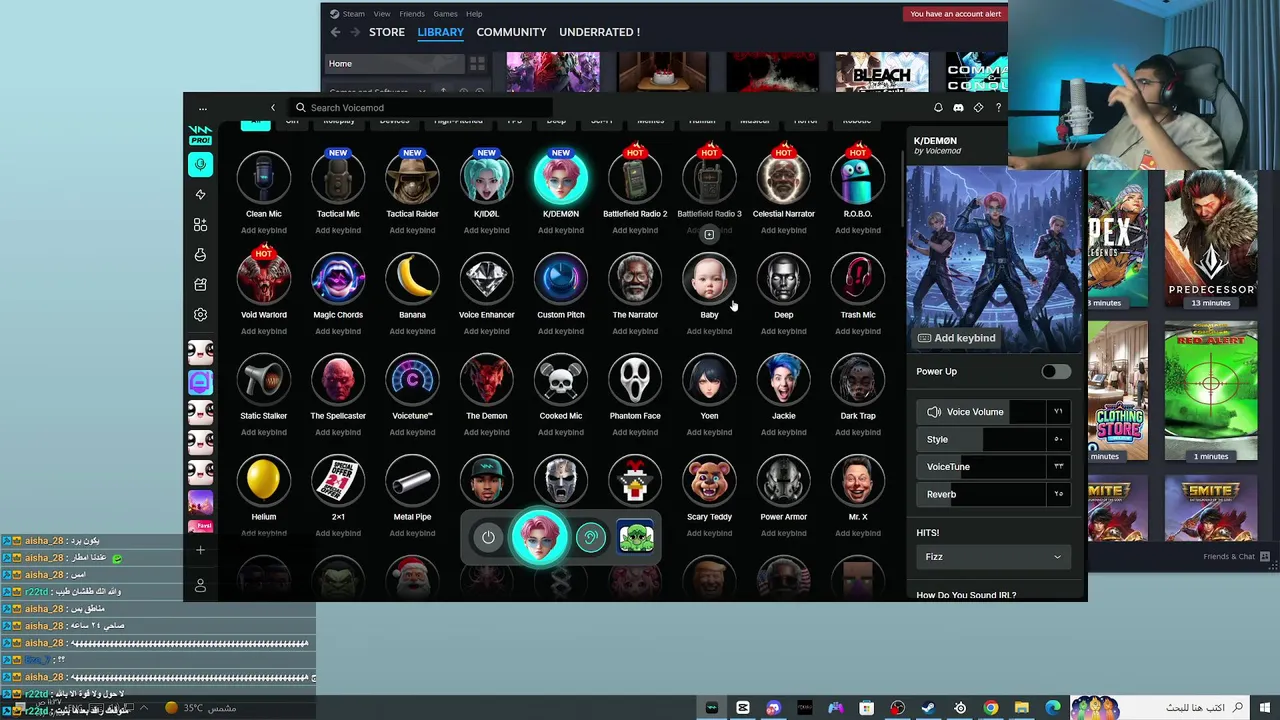Toggle the Power Up switch
The height and width of the screenshot is (720, 1280).
click(x=1055, y=372)
